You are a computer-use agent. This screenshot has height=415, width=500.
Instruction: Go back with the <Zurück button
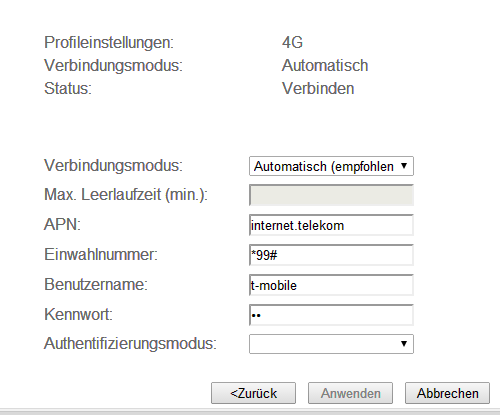[x=253, y=393]
